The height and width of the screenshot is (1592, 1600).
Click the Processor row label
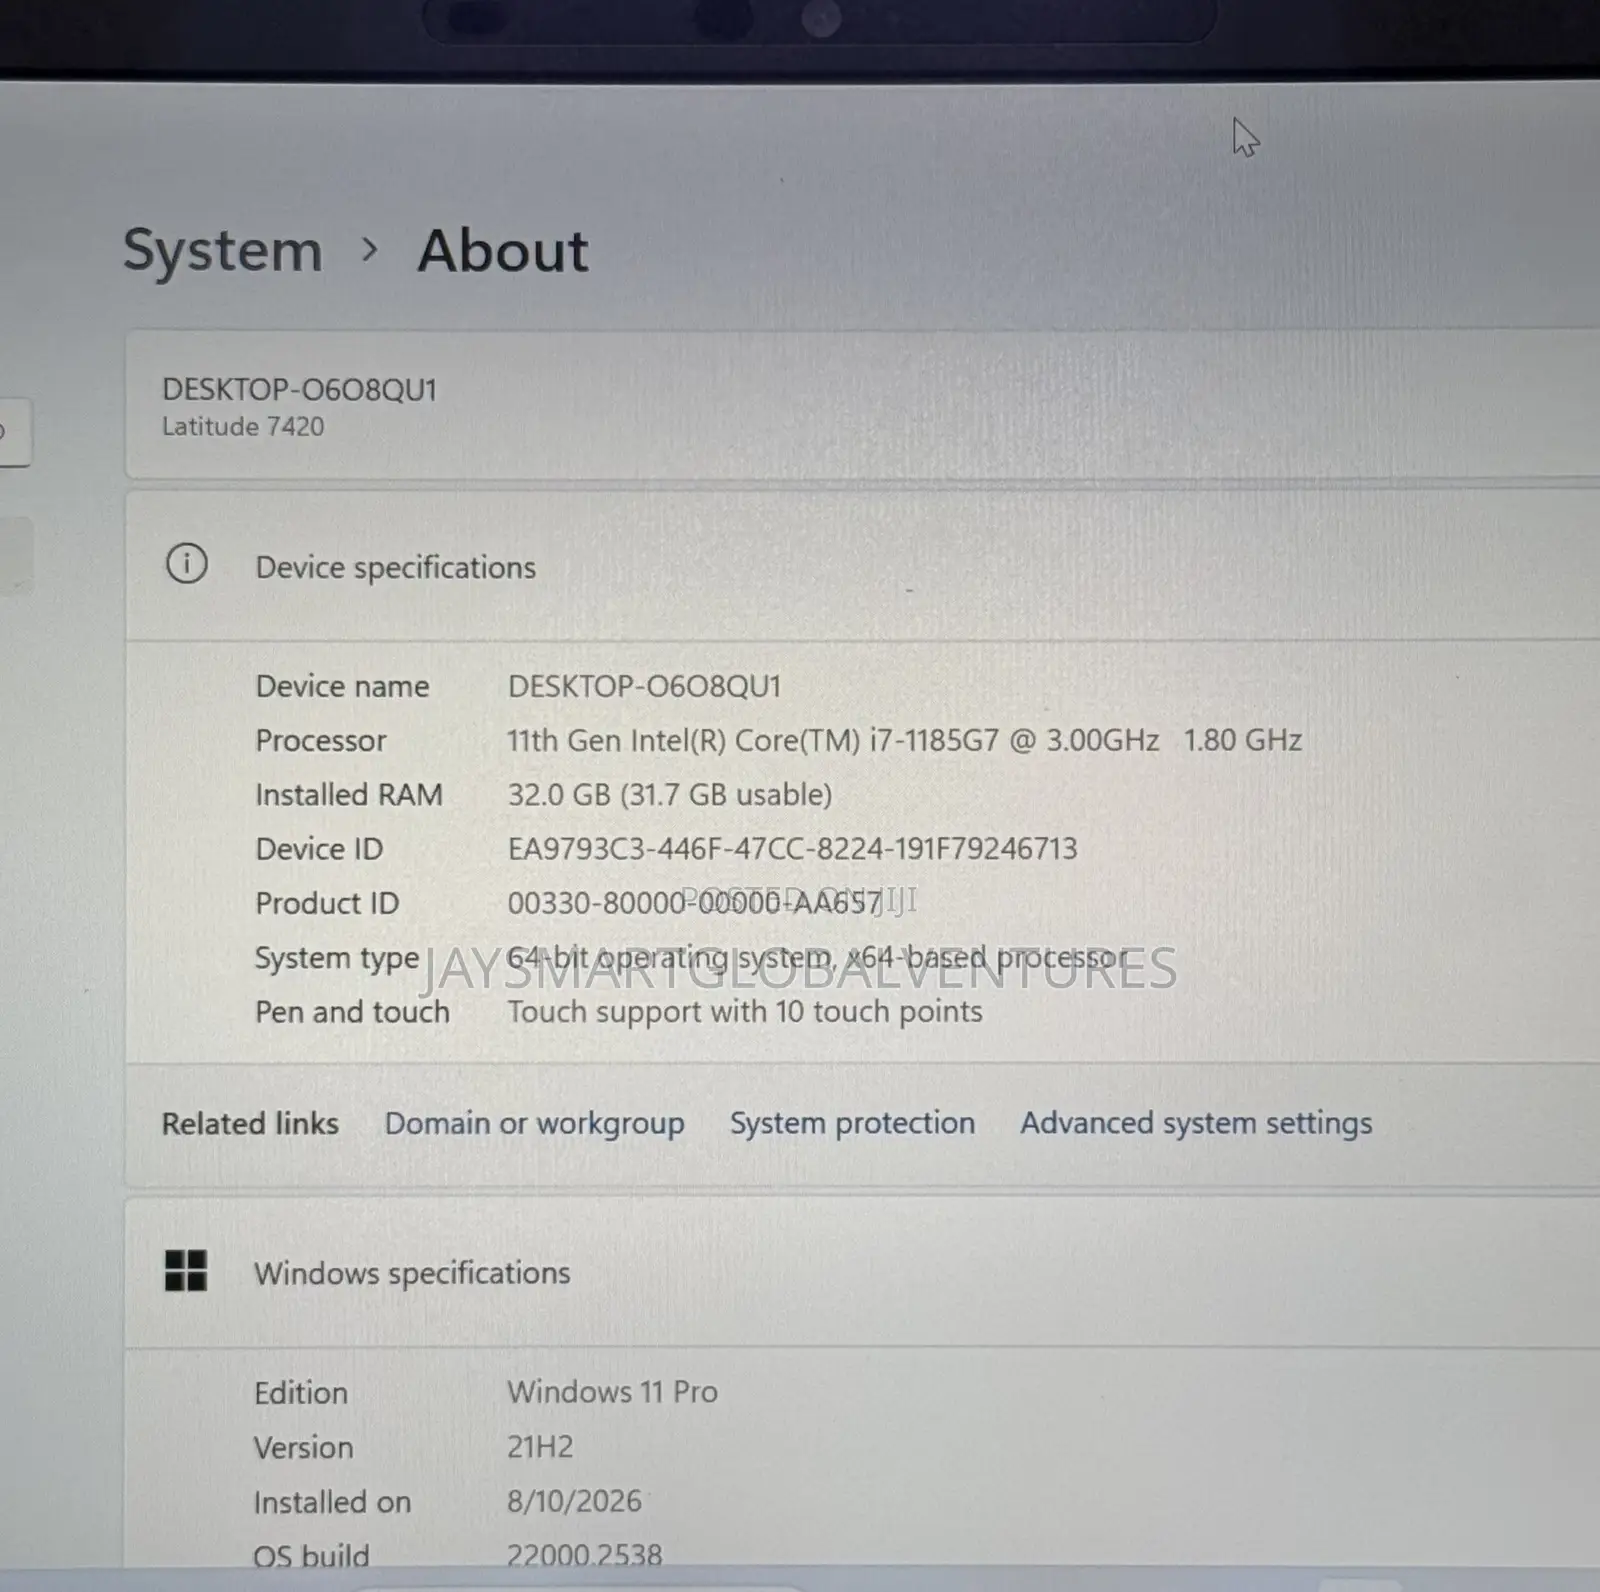(x=321, y=741)
